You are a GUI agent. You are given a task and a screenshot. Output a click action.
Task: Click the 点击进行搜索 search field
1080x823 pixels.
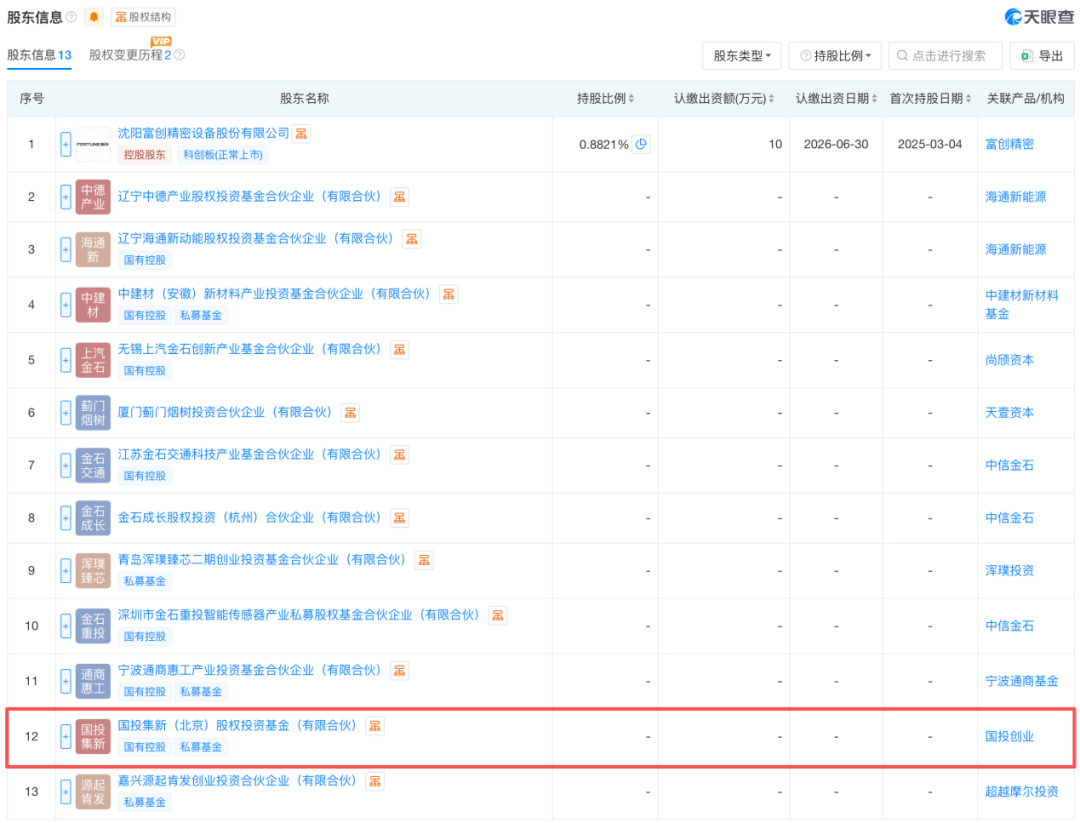tap(946, 56)
